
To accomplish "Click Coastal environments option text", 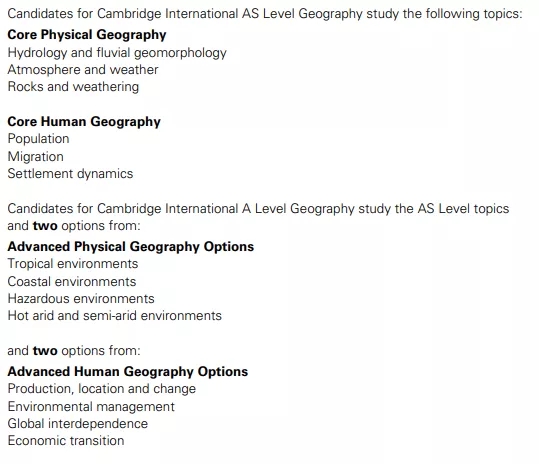I will (x=72, y=281).
